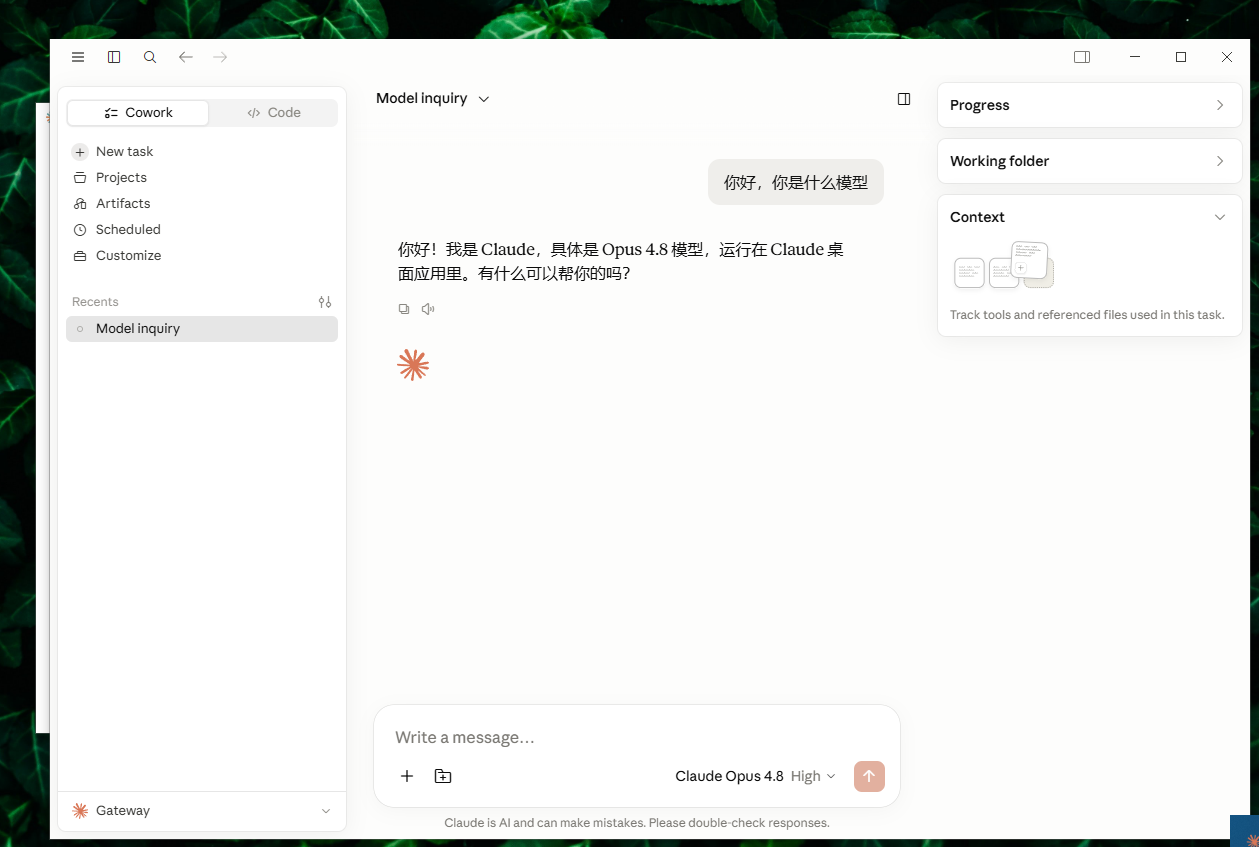The image size is (1259, 847).
Task: Open the Model inquiry title dropdown
Action: pyautogui.click(x=433, y=99)
